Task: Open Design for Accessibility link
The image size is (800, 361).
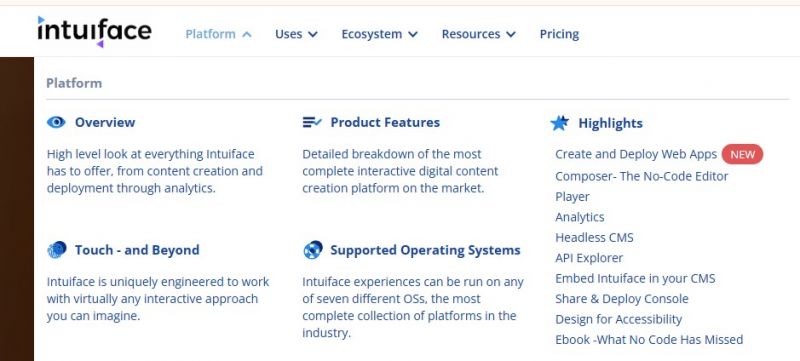Action: pyautogui.click(x=618, y=319)
